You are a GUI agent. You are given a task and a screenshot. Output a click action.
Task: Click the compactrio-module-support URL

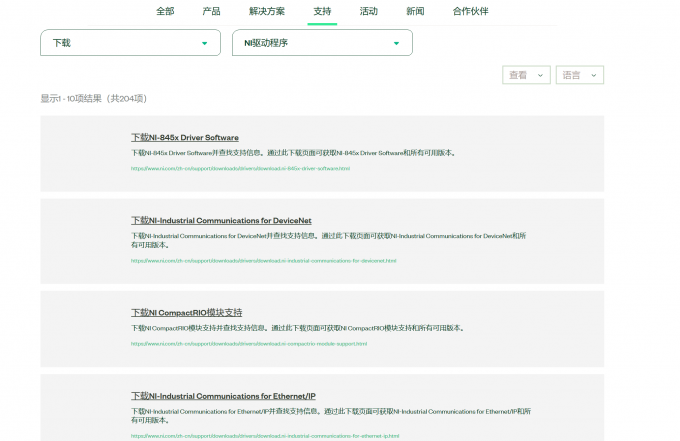[249, 344]
